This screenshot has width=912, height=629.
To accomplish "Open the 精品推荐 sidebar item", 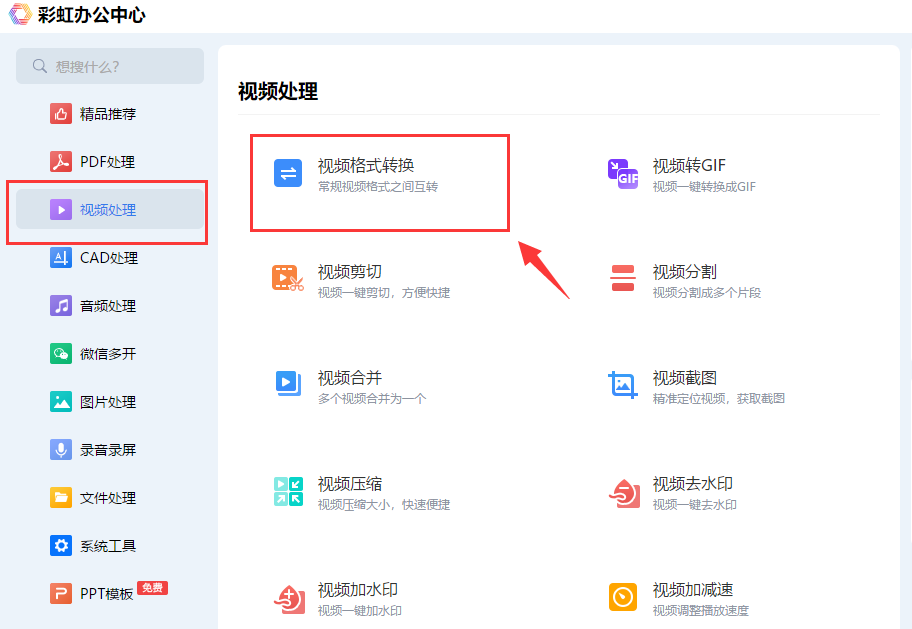I will pyautogui.click(x=110, y=114).
